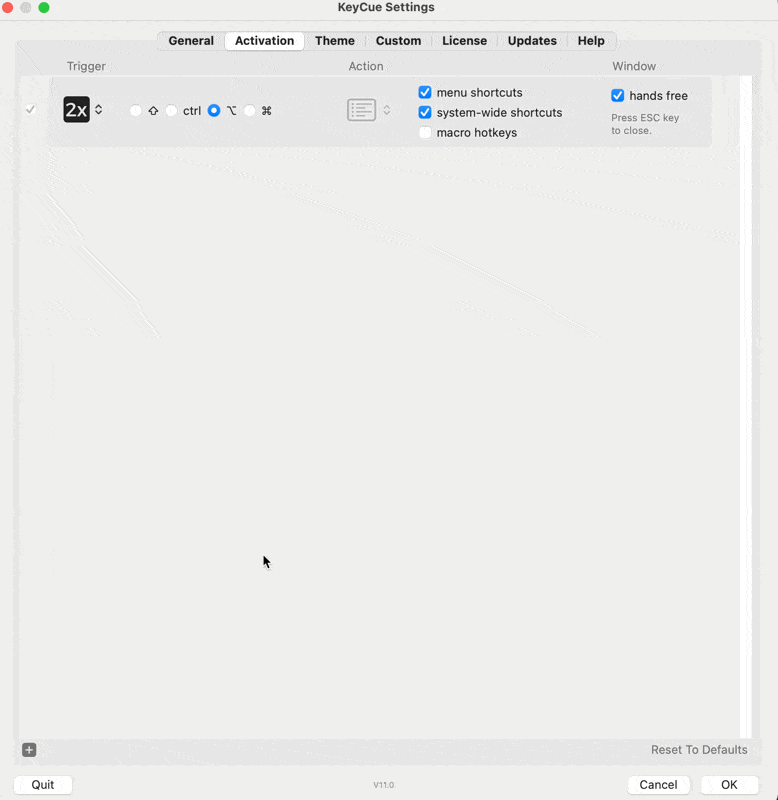
Task: Close the KeyCue Settings window
Action: pos(7,7)
